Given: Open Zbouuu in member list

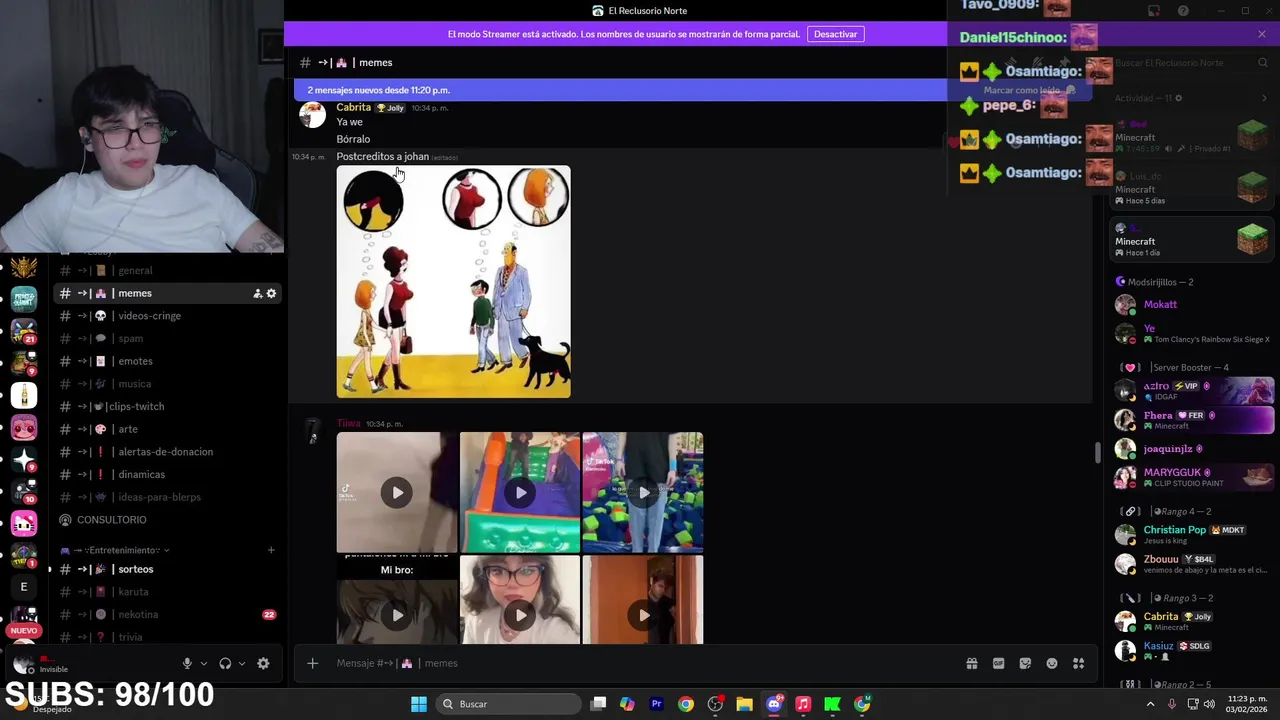Looking at the screenshot, I should [1193, 564].
